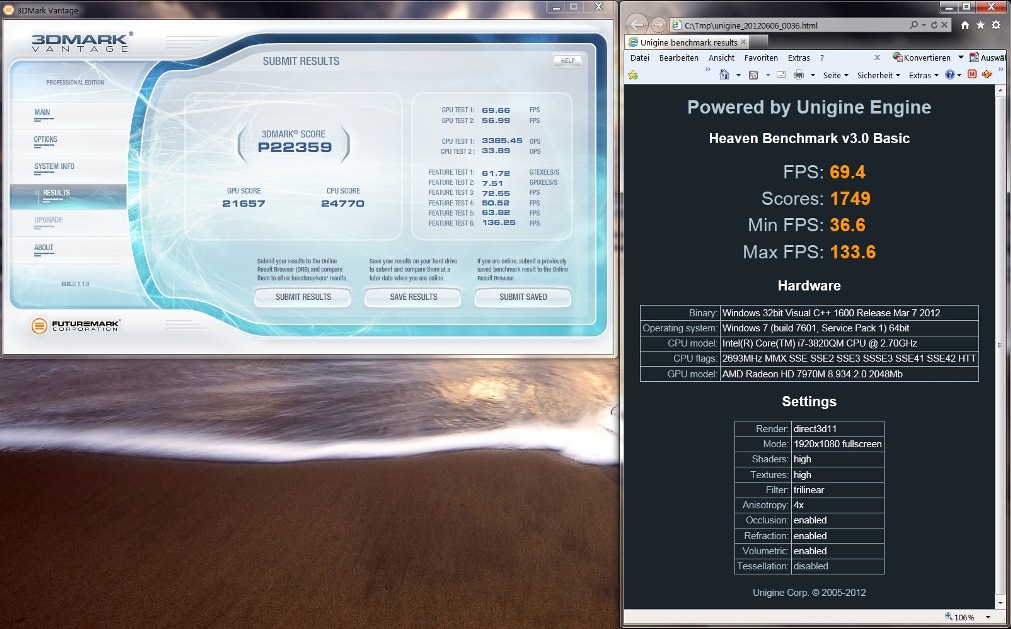Click the Konvertieren toolbar icon

pyautogui.click(x=898, y=57)
